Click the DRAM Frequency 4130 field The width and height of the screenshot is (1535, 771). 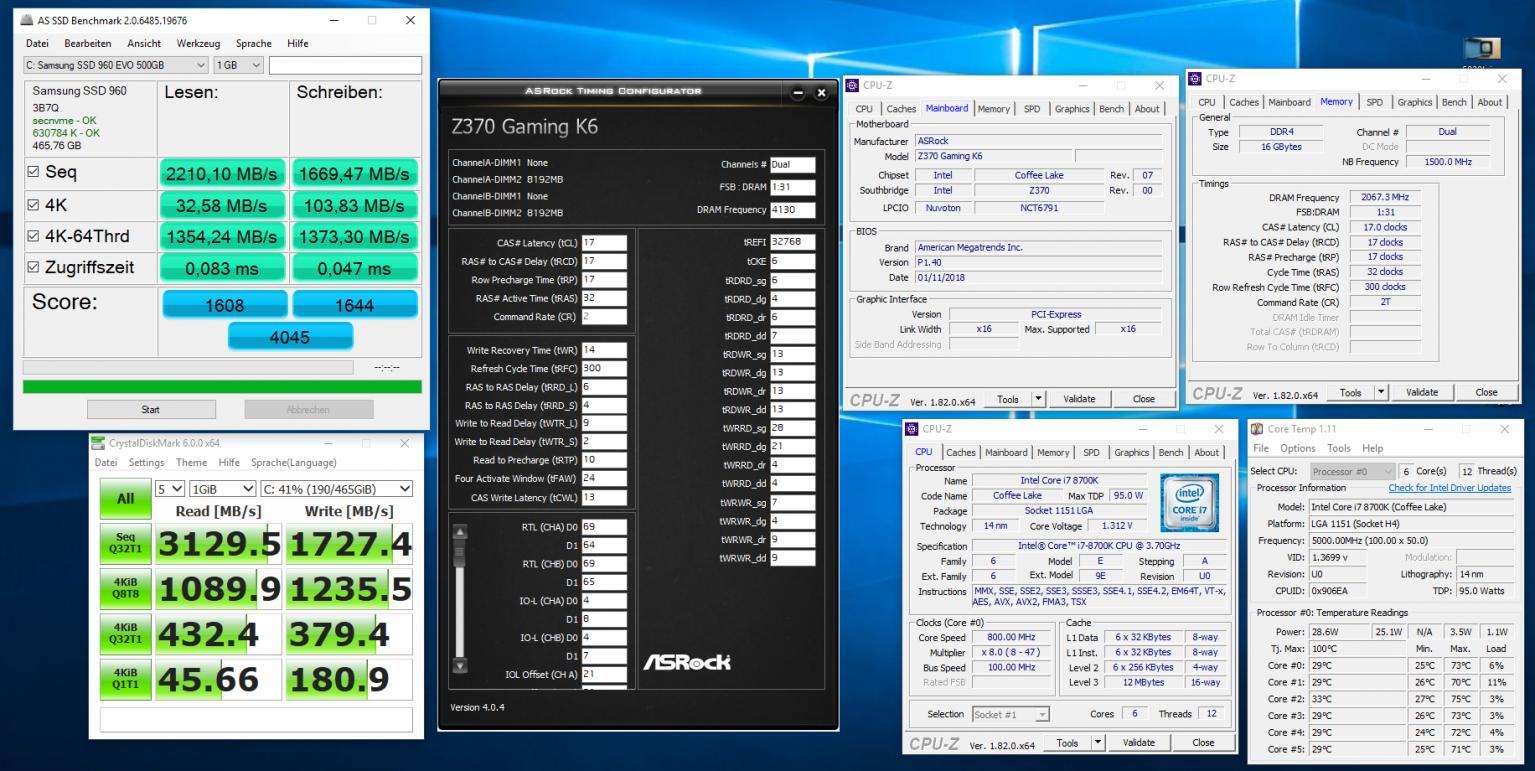click(x=793, y=210)
